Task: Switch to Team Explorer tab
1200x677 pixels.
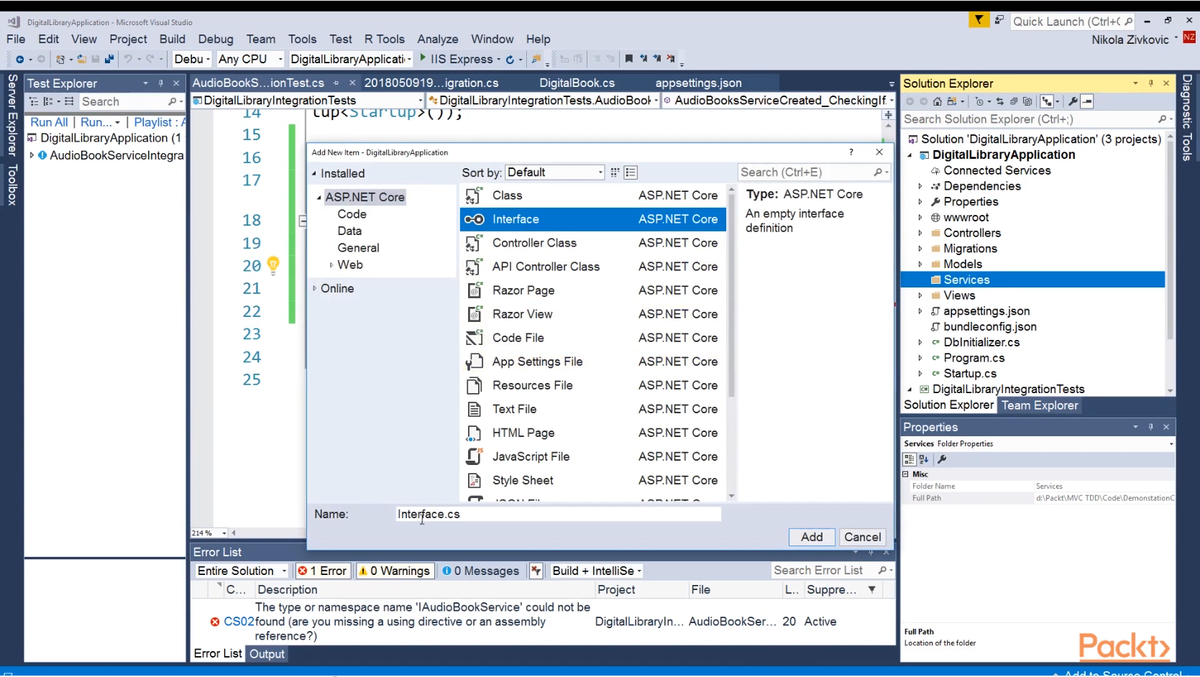Action: pos(1040,405)
